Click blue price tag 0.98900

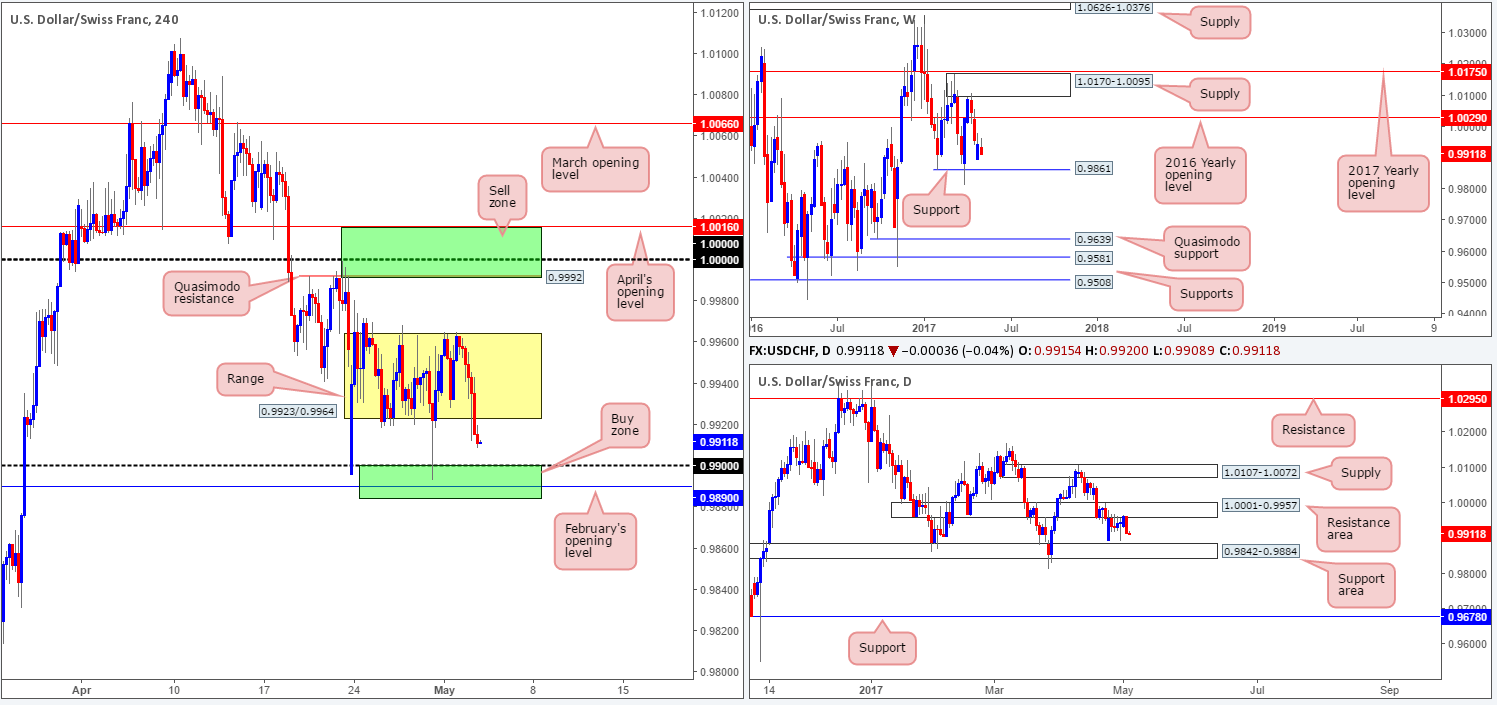tap(717, 497)
